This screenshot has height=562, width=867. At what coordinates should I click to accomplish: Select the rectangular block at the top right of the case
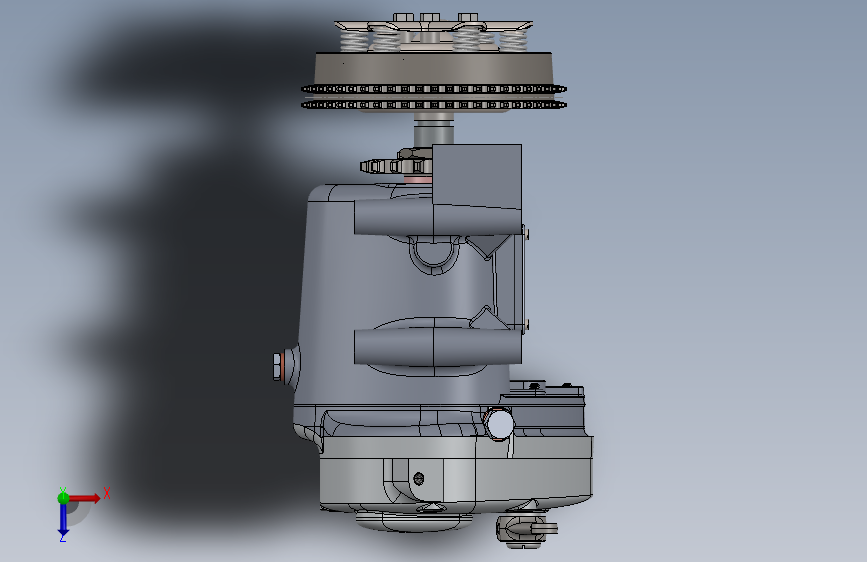477,177
